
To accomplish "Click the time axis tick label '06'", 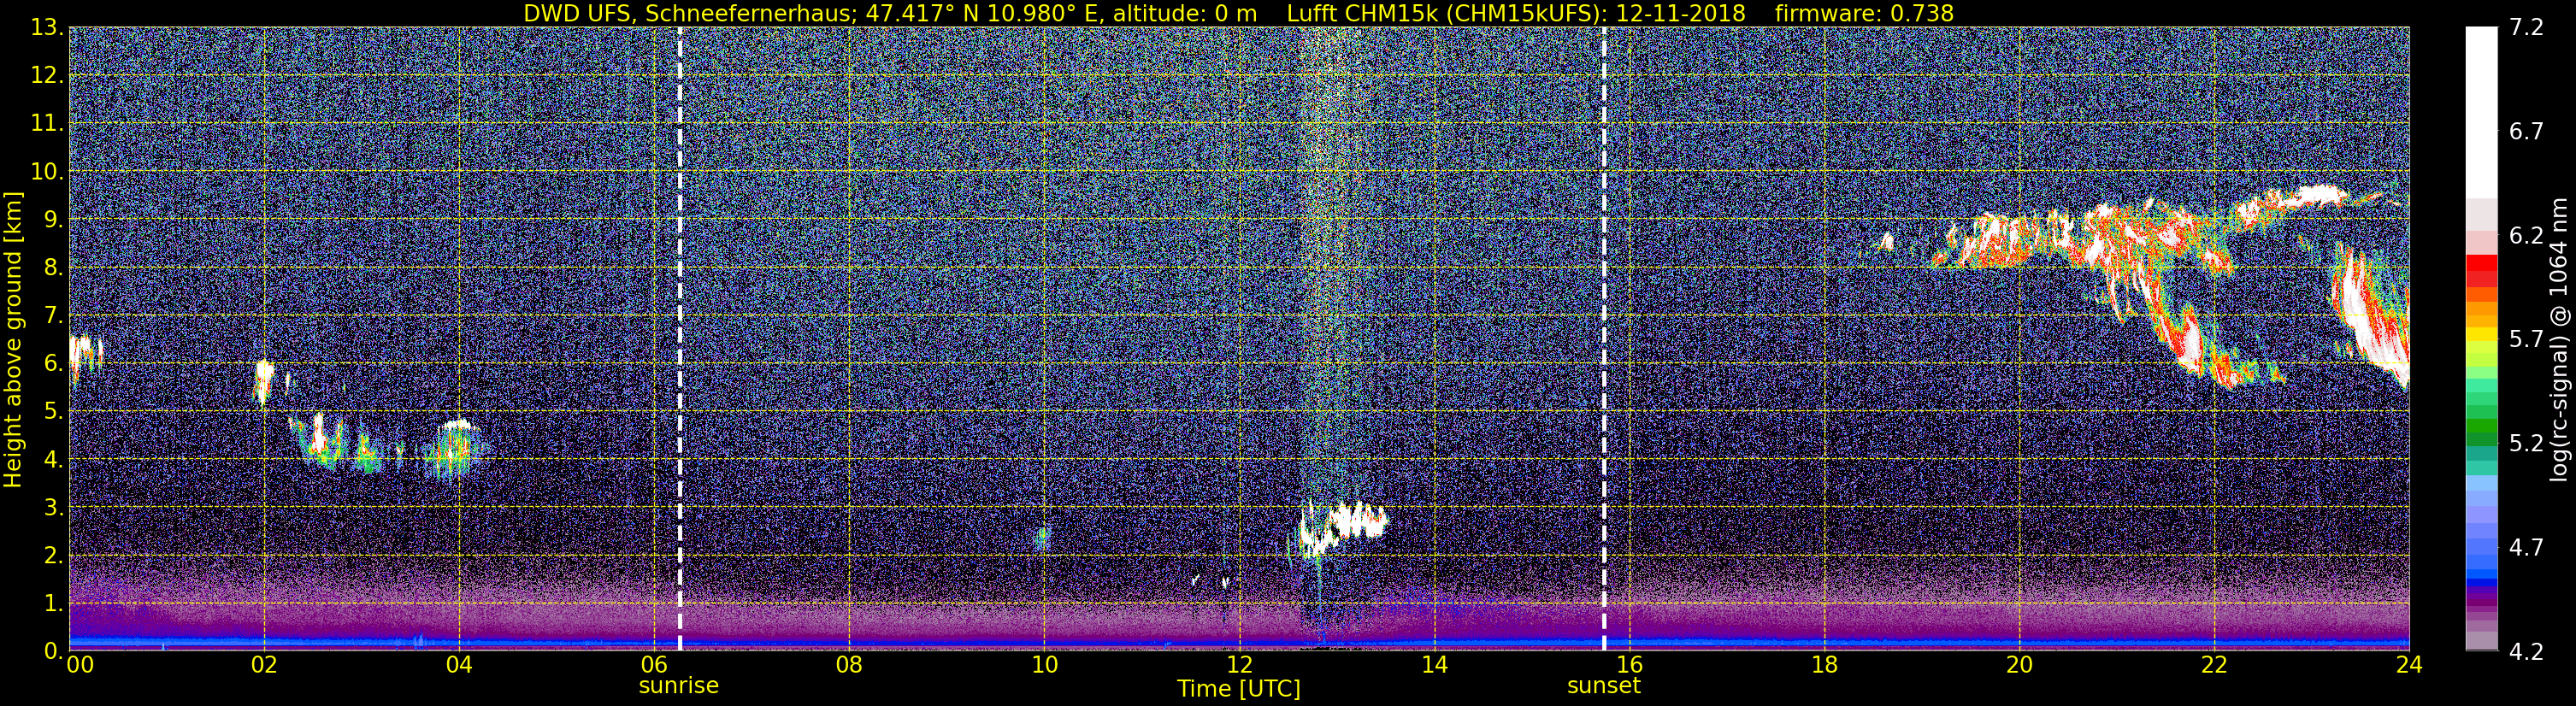I will 654,666.
